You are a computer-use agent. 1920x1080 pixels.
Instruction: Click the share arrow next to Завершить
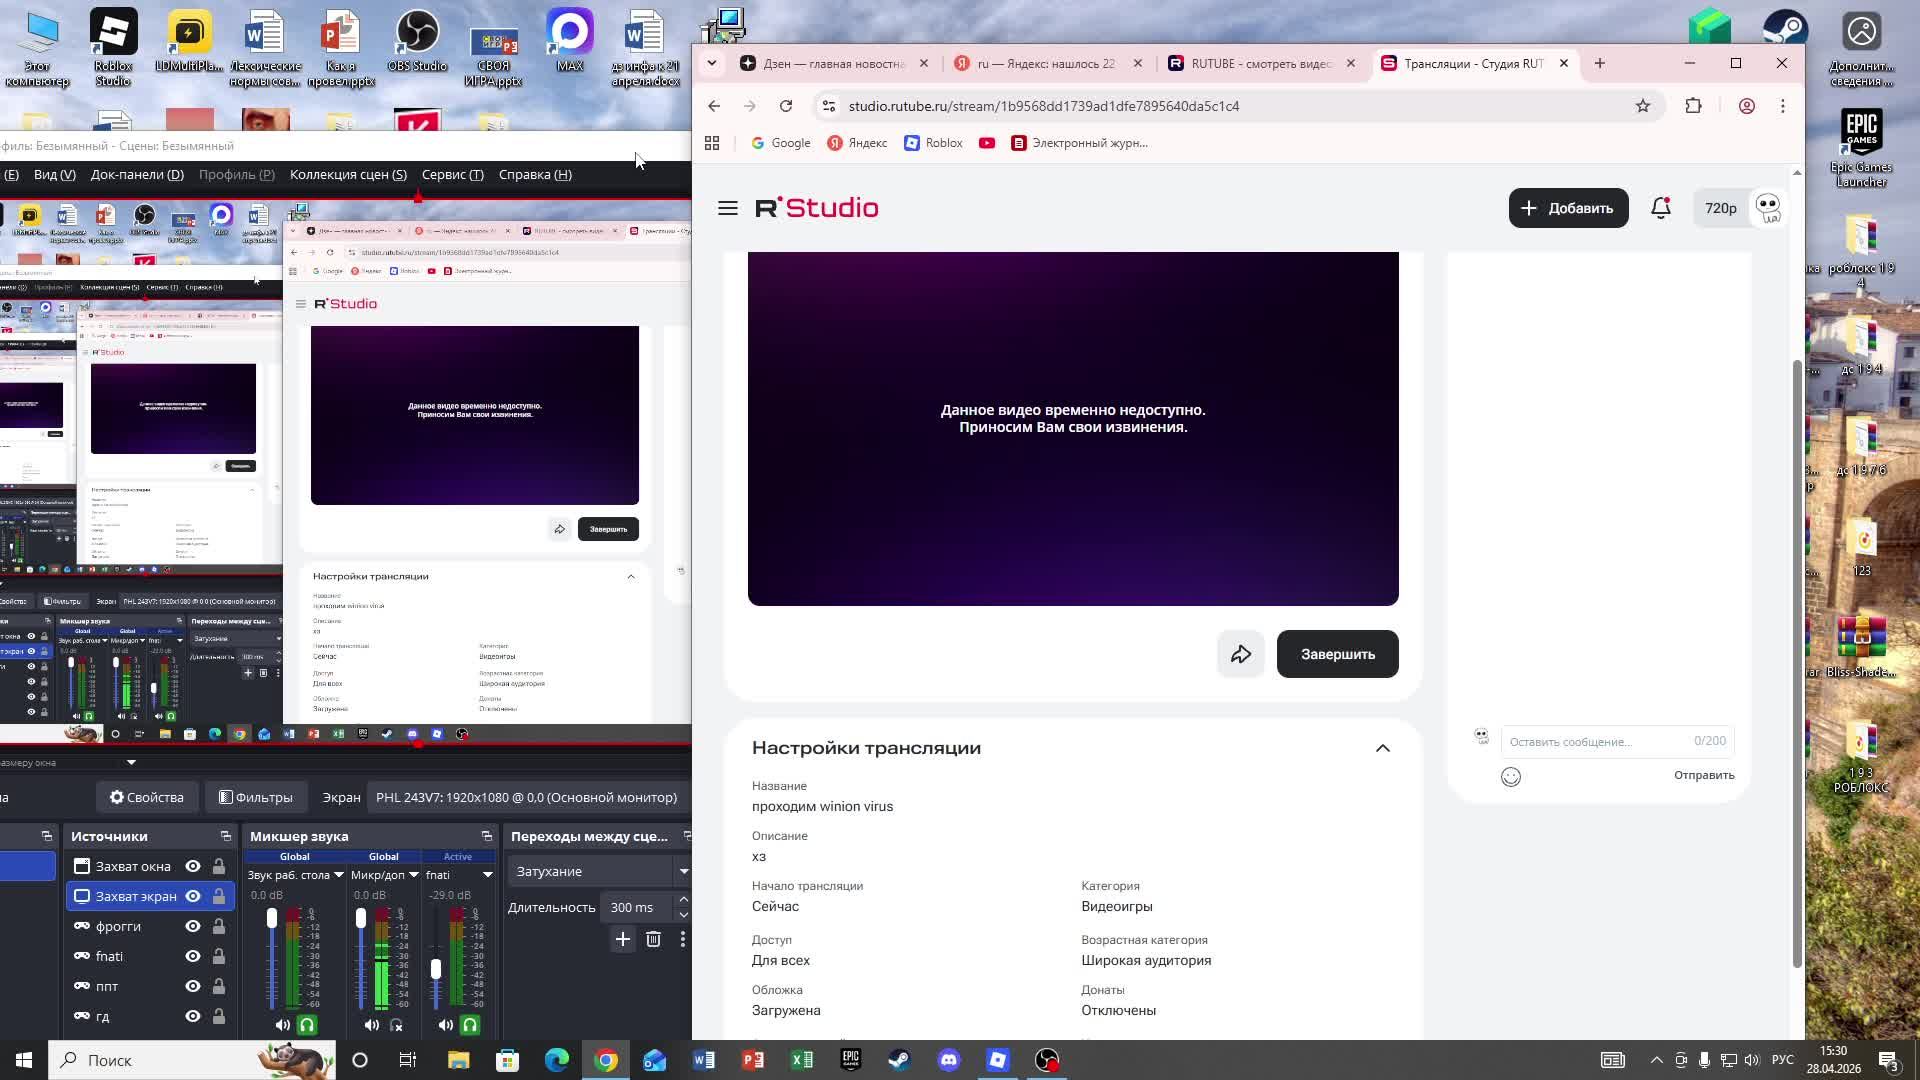[x=1241, y=654]
